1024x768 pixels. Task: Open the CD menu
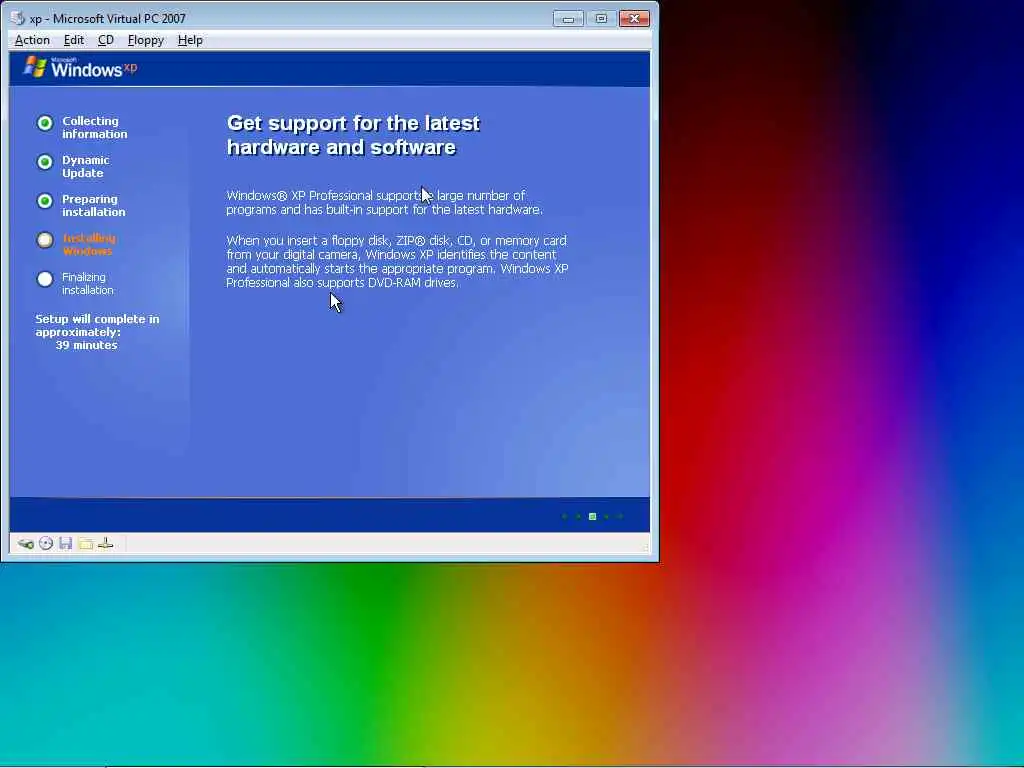pyautogui.click(x=106, y=40)
